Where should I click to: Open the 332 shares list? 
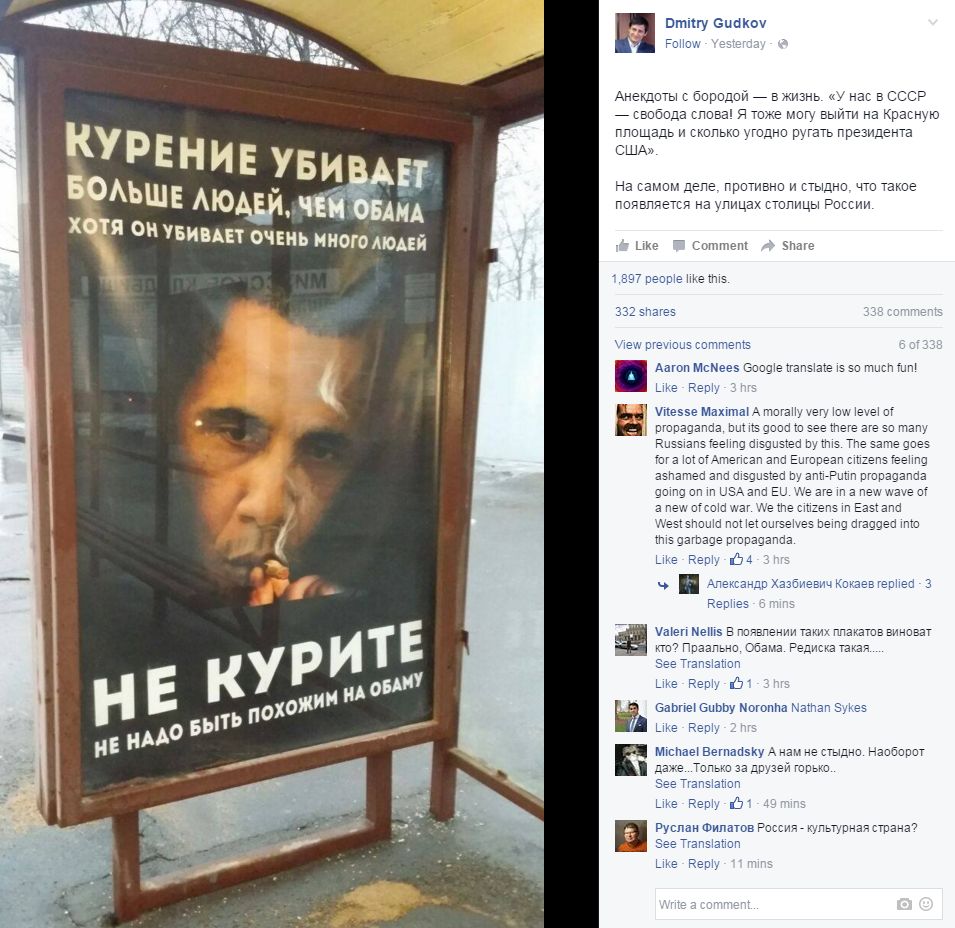pos(645,312)
